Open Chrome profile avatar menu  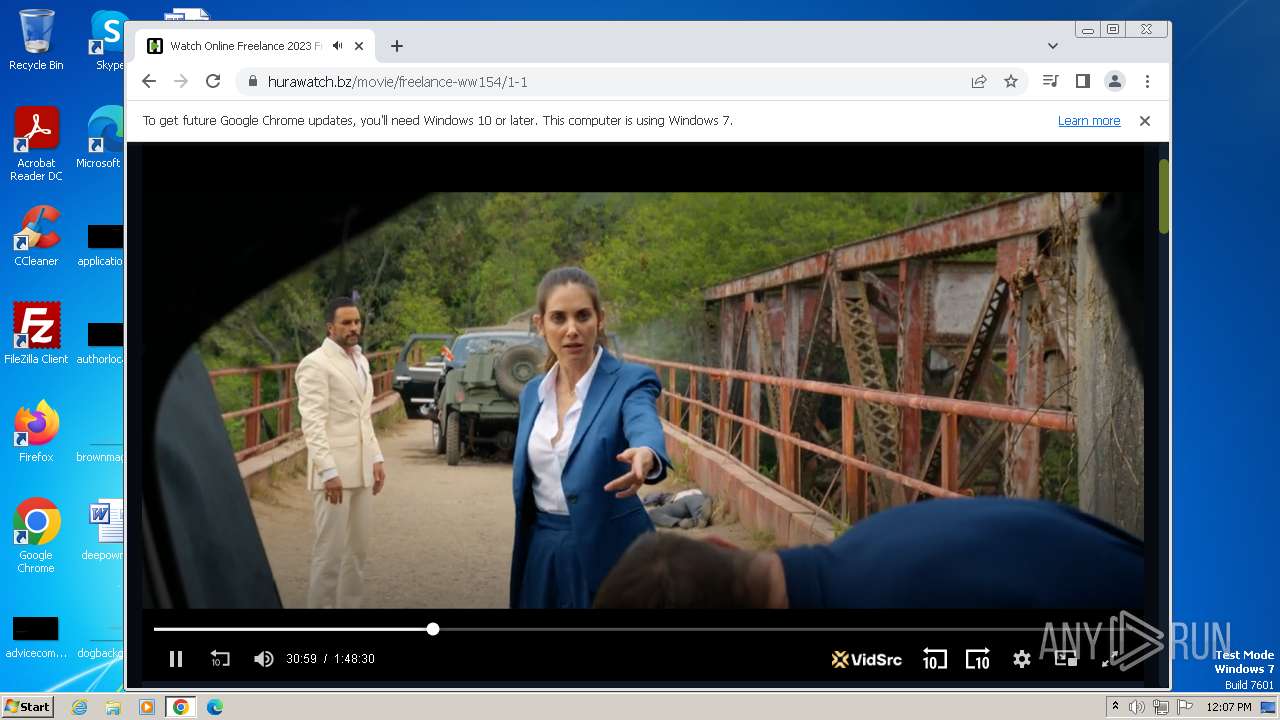point(1114,82)
